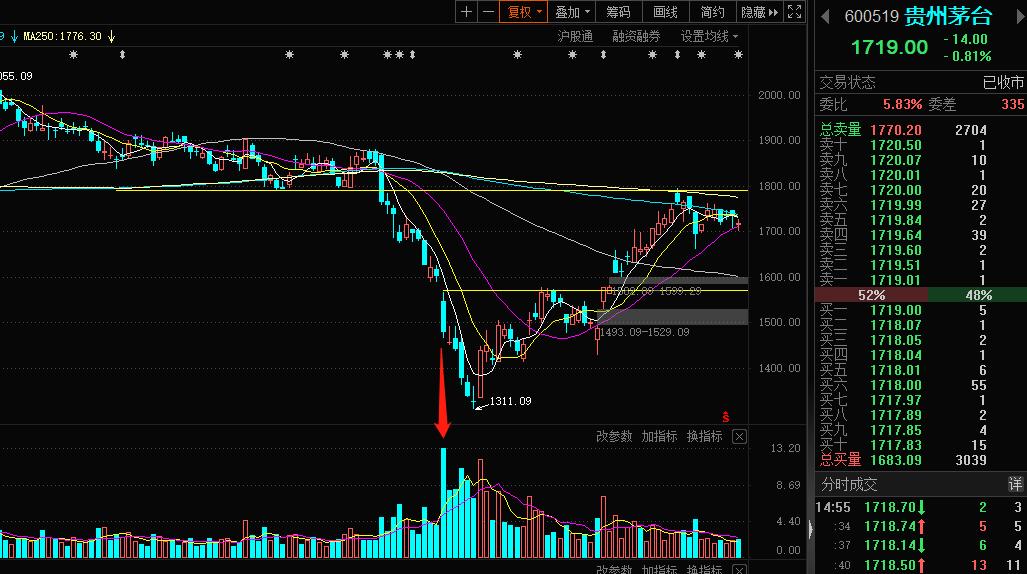This screenshot has height=574, width=1027.
Task: Open the 设置均线 moving average settings dropdown
Action: tap(709, 36)
